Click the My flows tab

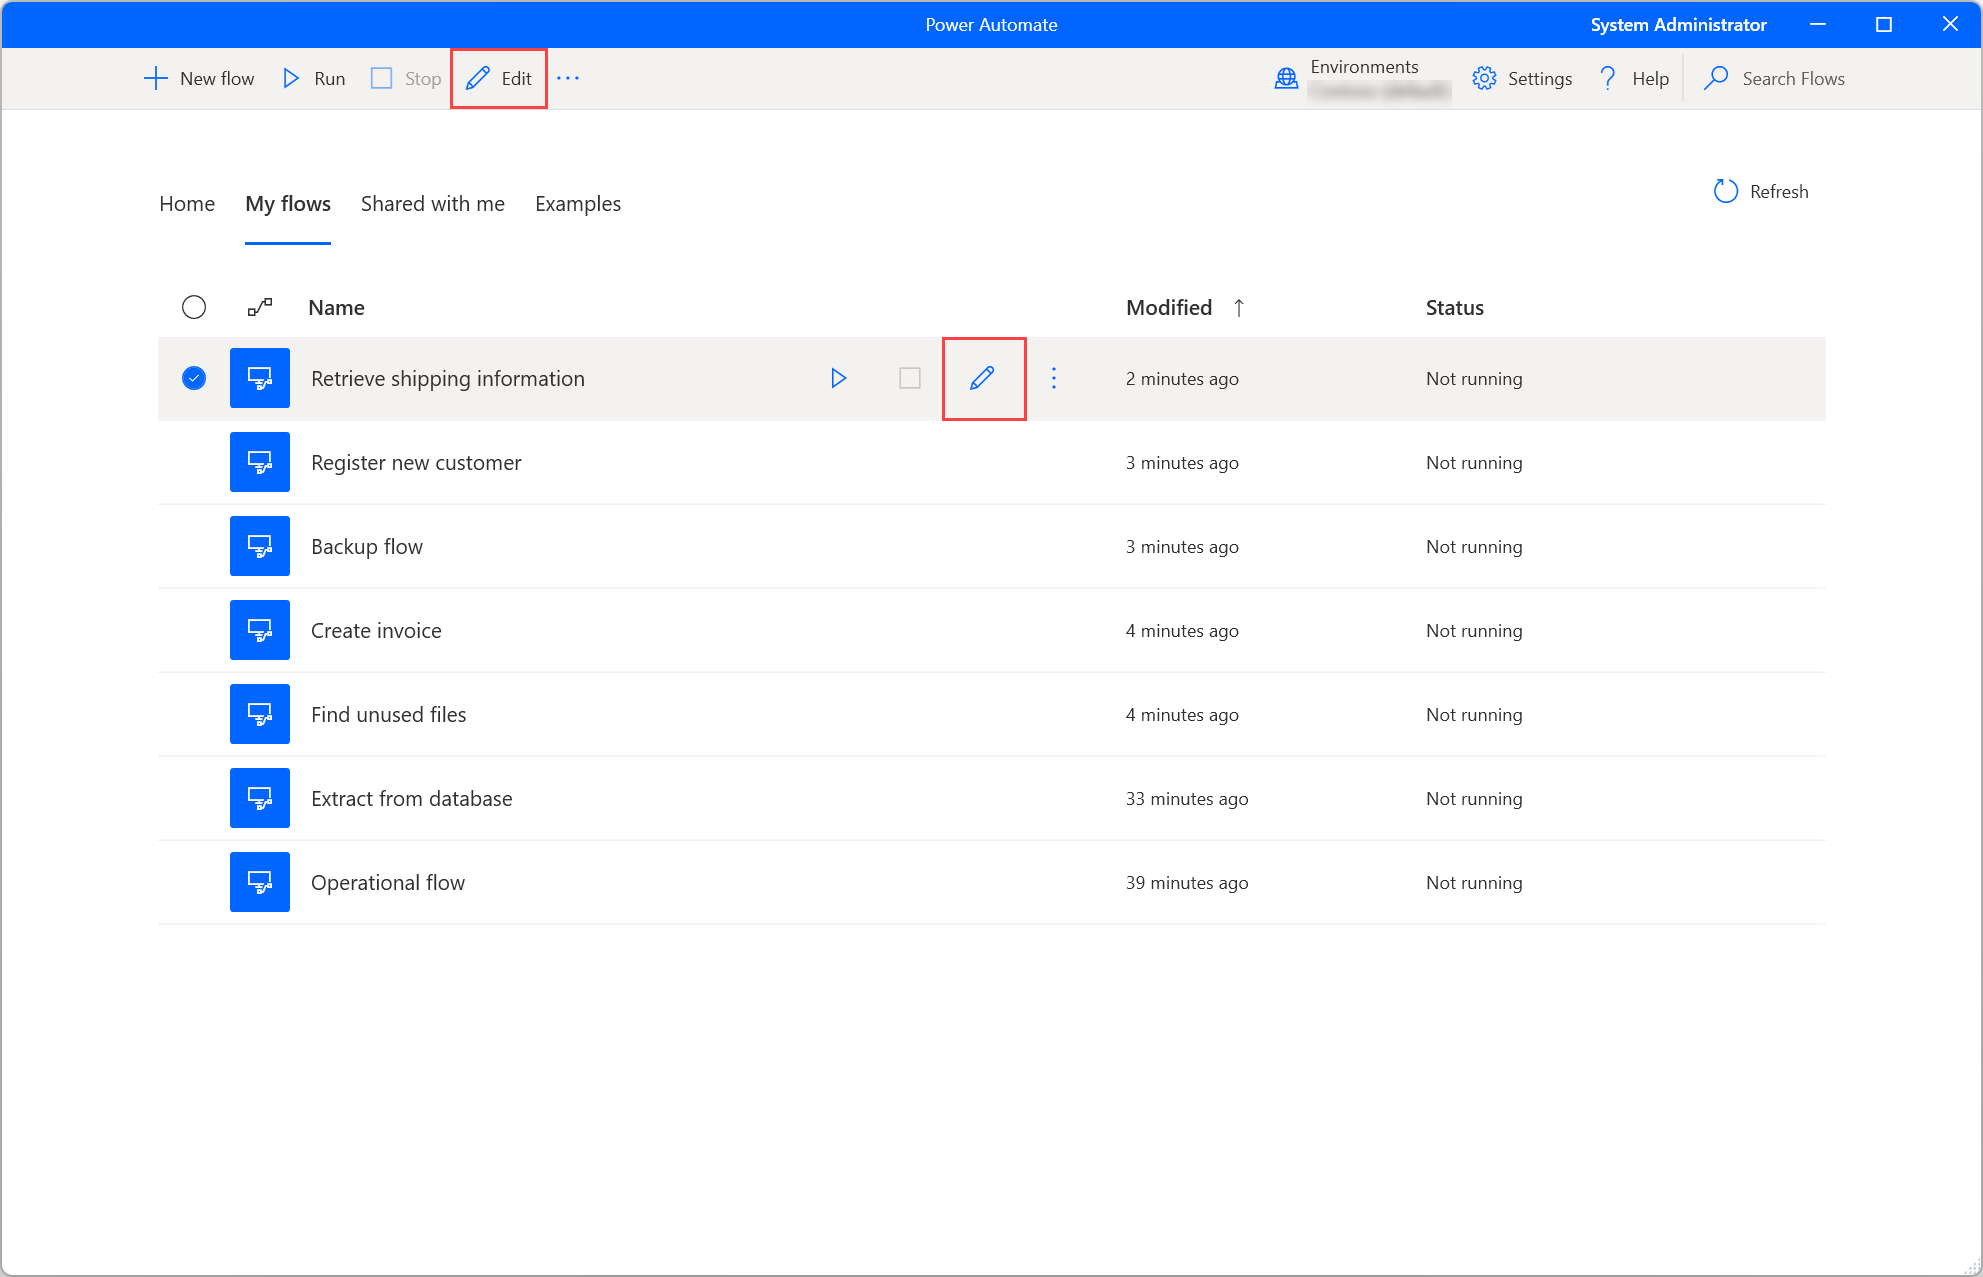pyautogui.click(x=288, y=202)
